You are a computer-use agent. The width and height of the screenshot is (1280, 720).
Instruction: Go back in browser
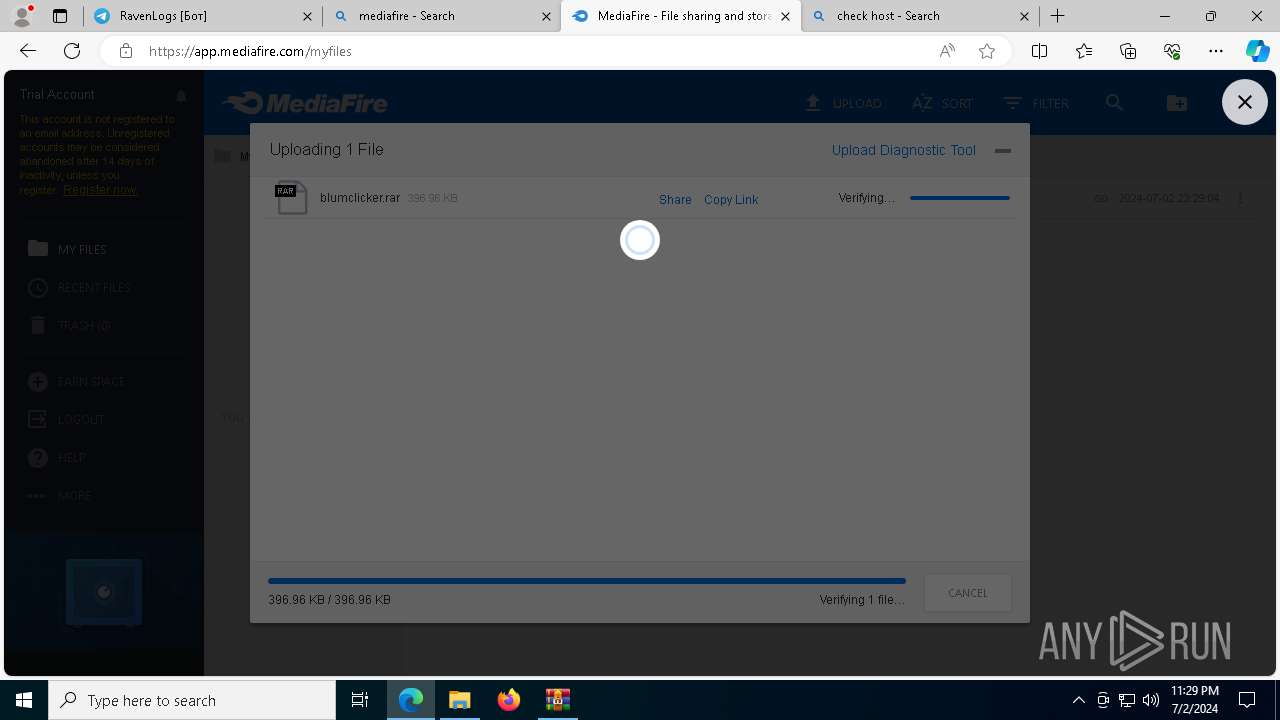(28, 51)
